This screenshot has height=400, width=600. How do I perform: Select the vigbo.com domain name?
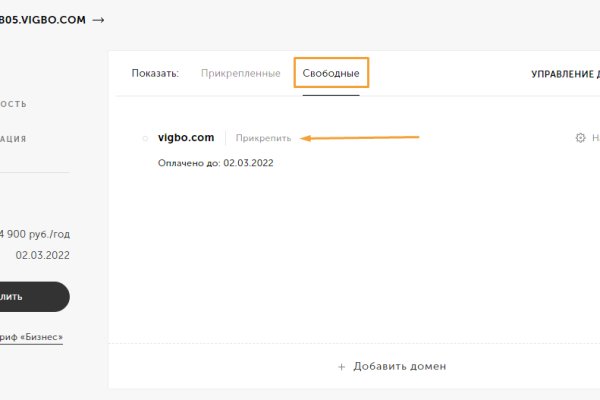pyautogui.click(x=186, y=138)
